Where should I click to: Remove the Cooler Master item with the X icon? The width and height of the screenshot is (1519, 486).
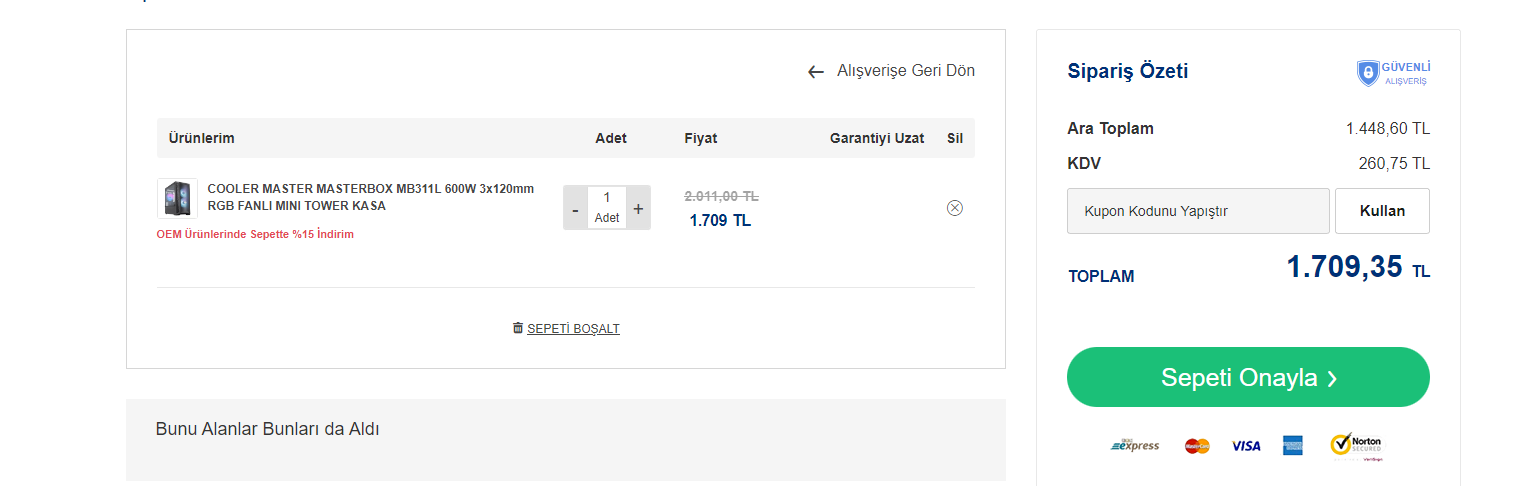[x=954, y=208]
